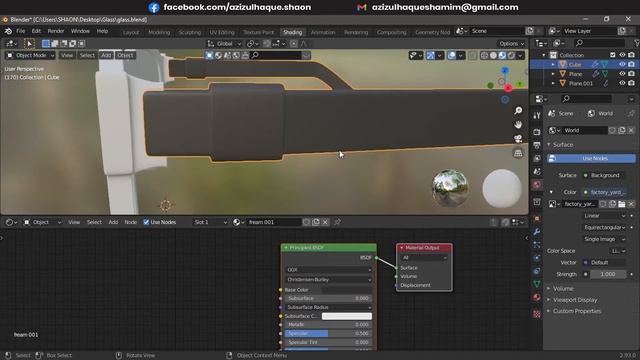
Task: Open the Scene properties tab icon
Action: pyautogui.click(x=537, y=171)
